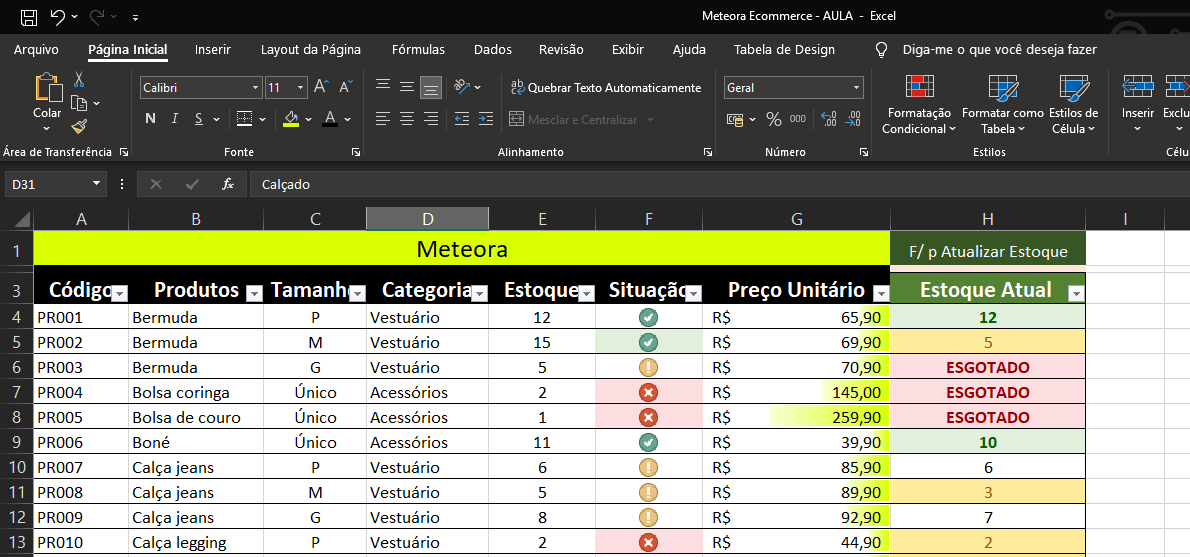
Task: Open the Fonte dialog launcher
Action: (x=356, y=153)
